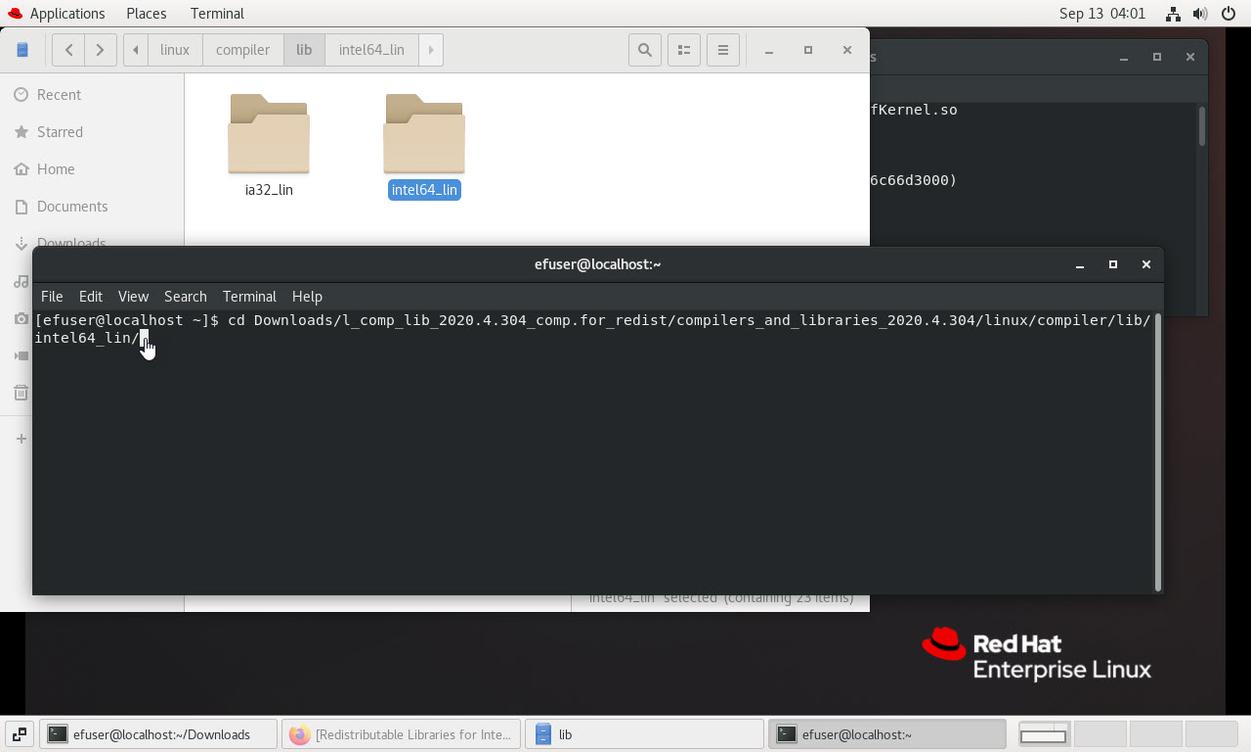
Task: Go forward with the forward arrow
Action: point(100,50)
